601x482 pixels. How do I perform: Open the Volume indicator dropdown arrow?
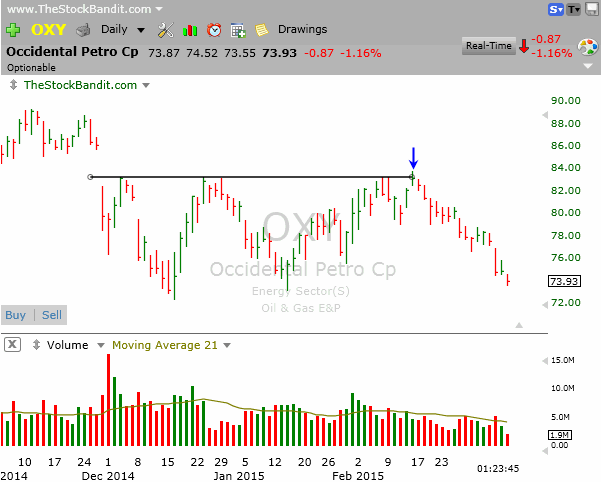coord(101,345)
